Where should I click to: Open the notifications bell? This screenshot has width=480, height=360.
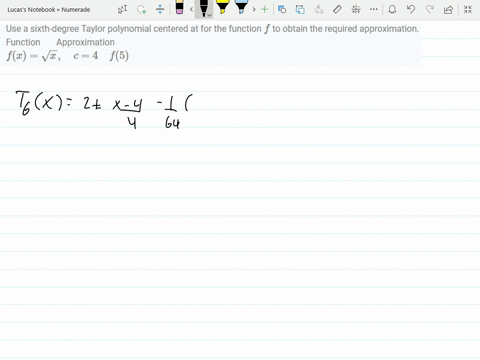pyautogui.click(x=392, y=9)
